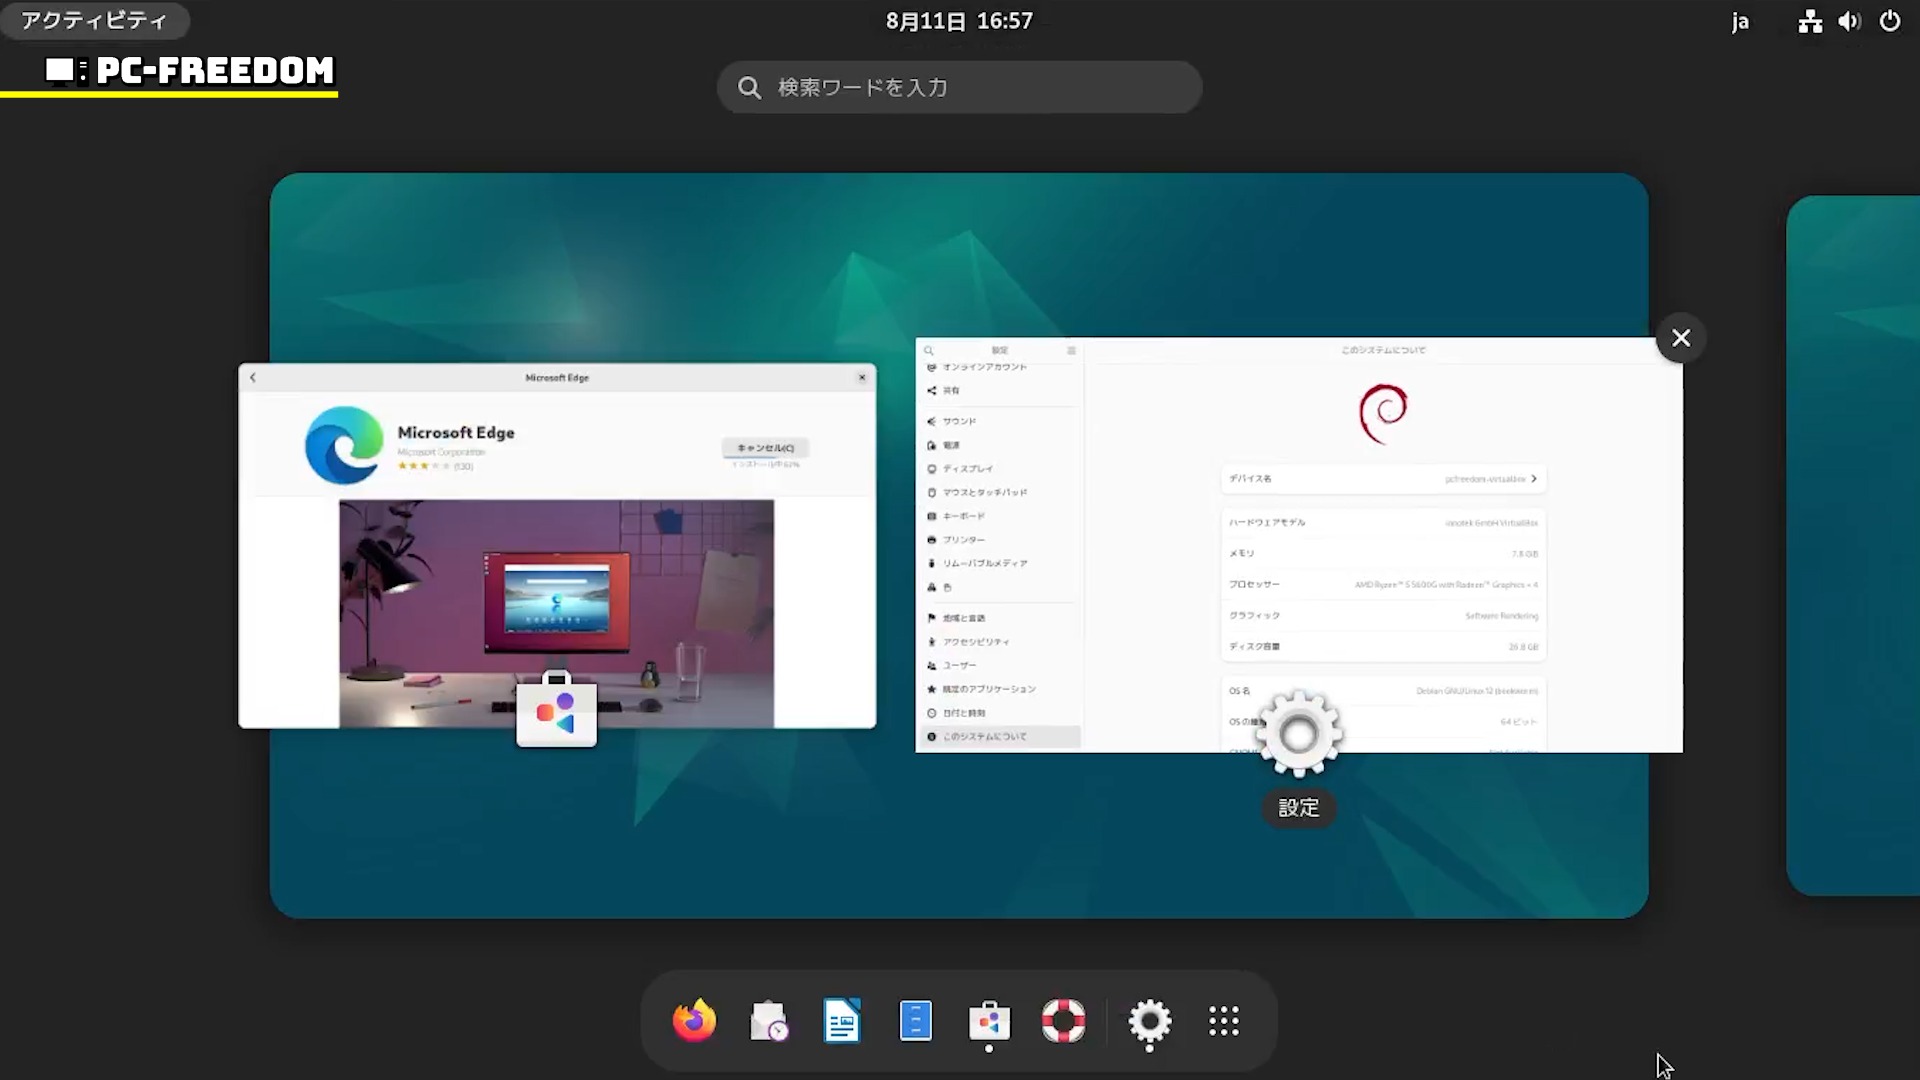Image resolution: width=1920 pixels, height=1080 pixels.
Task: Click the network status icon
Action: pos(1810,21)
